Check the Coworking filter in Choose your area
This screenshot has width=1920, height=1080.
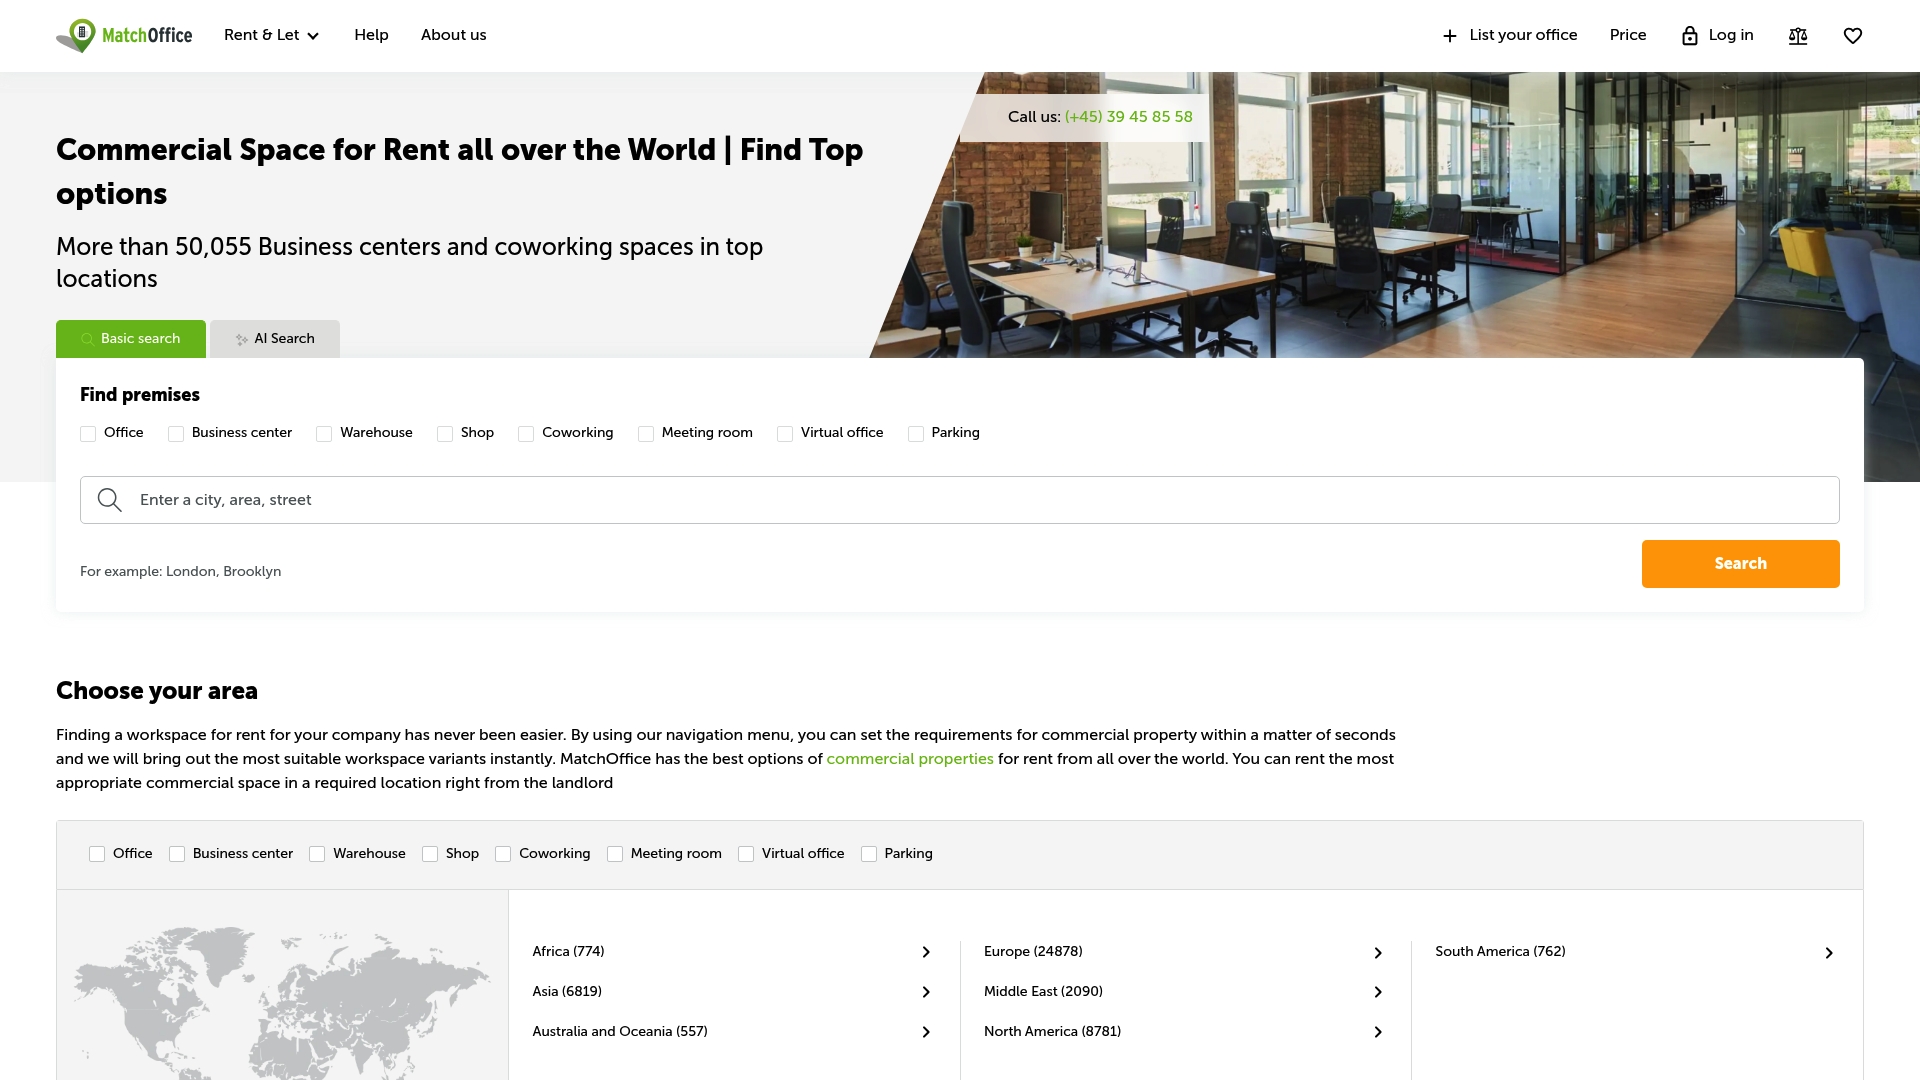(x=503, y=854)
